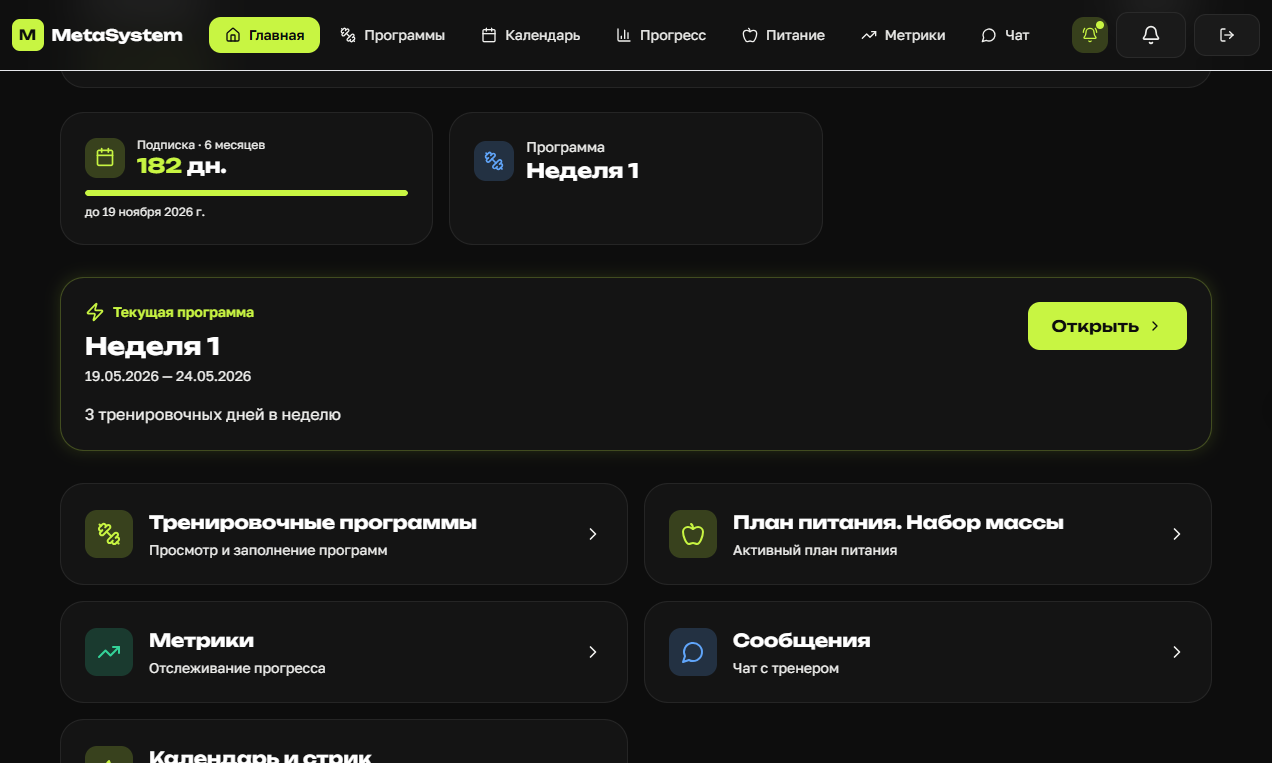The width and height of the screenshot is (1272, 763).
Task: Open the Главная home tab
Action: (x=264, y=35)
